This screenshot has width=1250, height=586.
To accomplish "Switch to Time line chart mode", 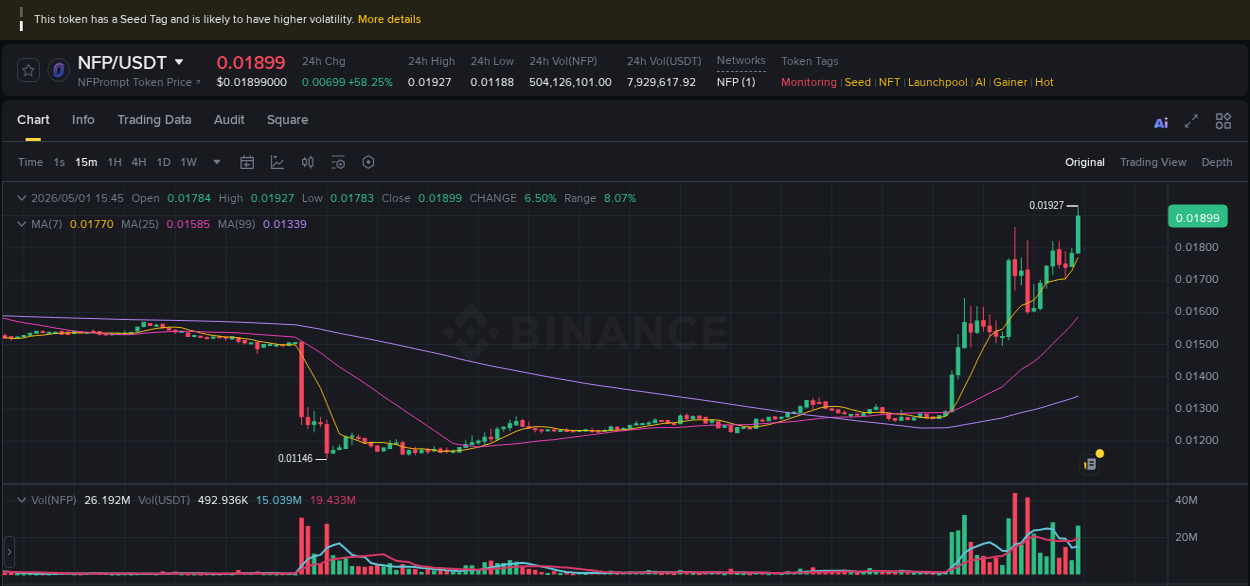I will tap(30, 162).
